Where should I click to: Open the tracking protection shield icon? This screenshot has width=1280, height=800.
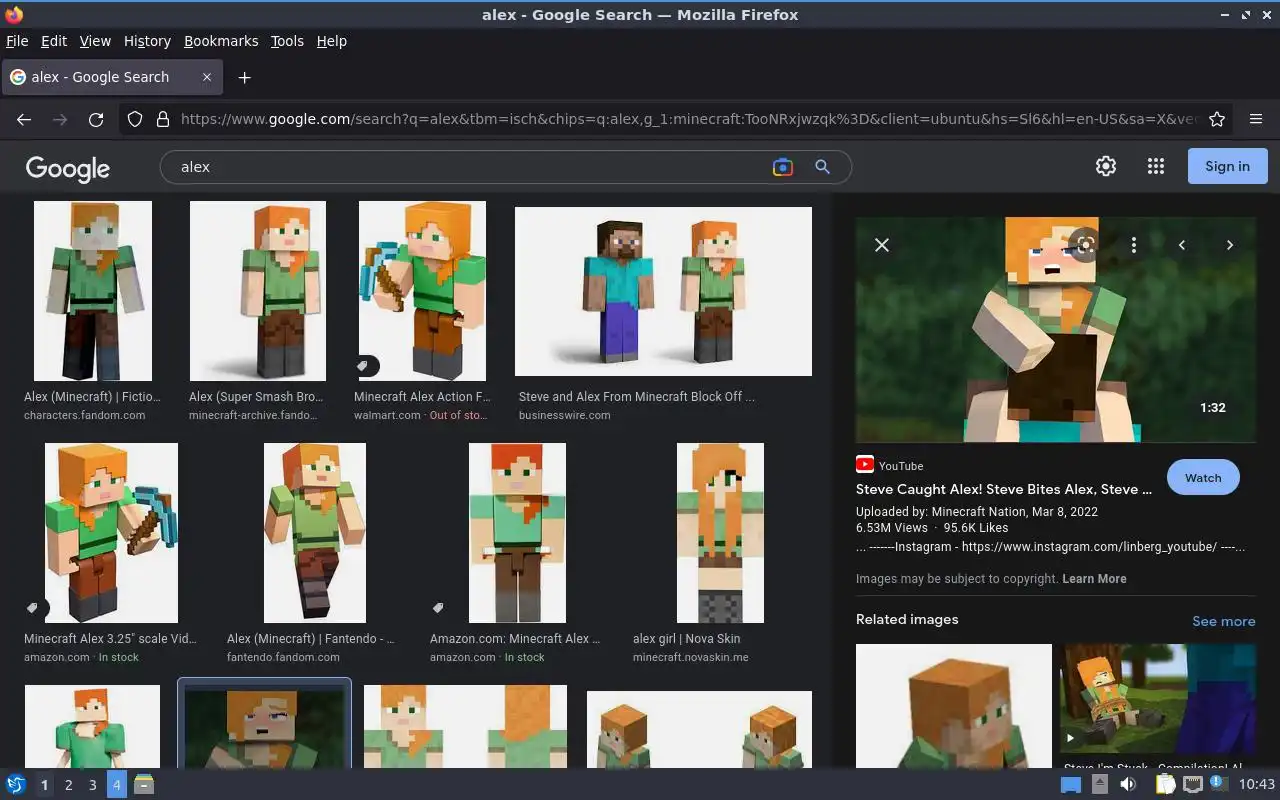point(135,119)
